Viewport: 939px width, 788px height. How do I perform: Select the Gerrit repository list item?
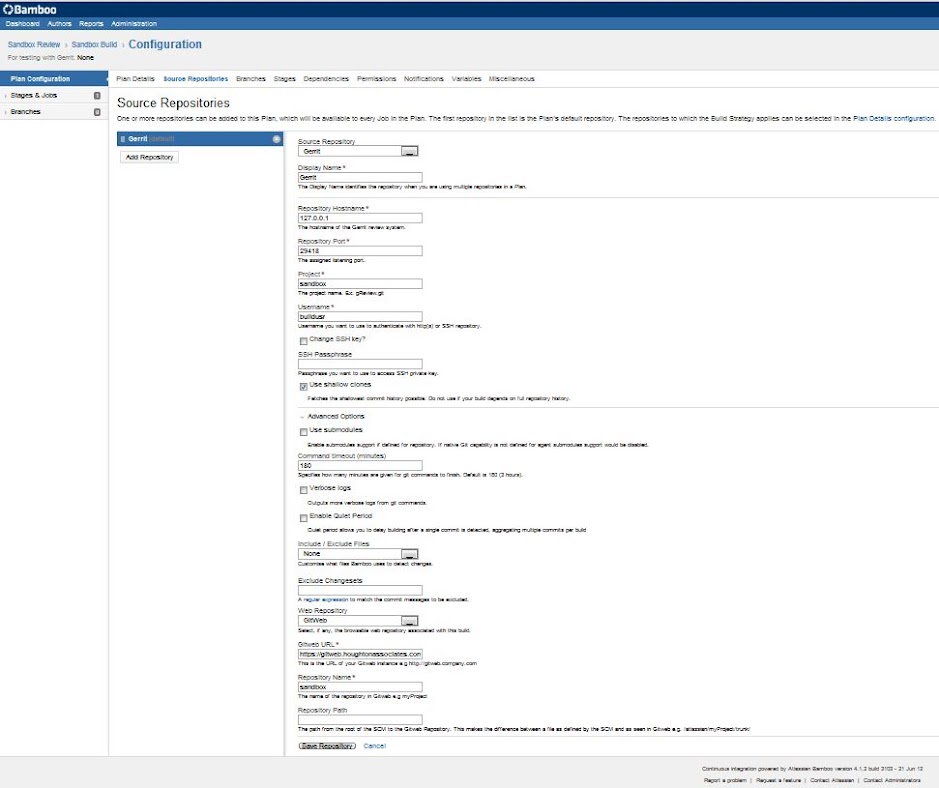200,139
